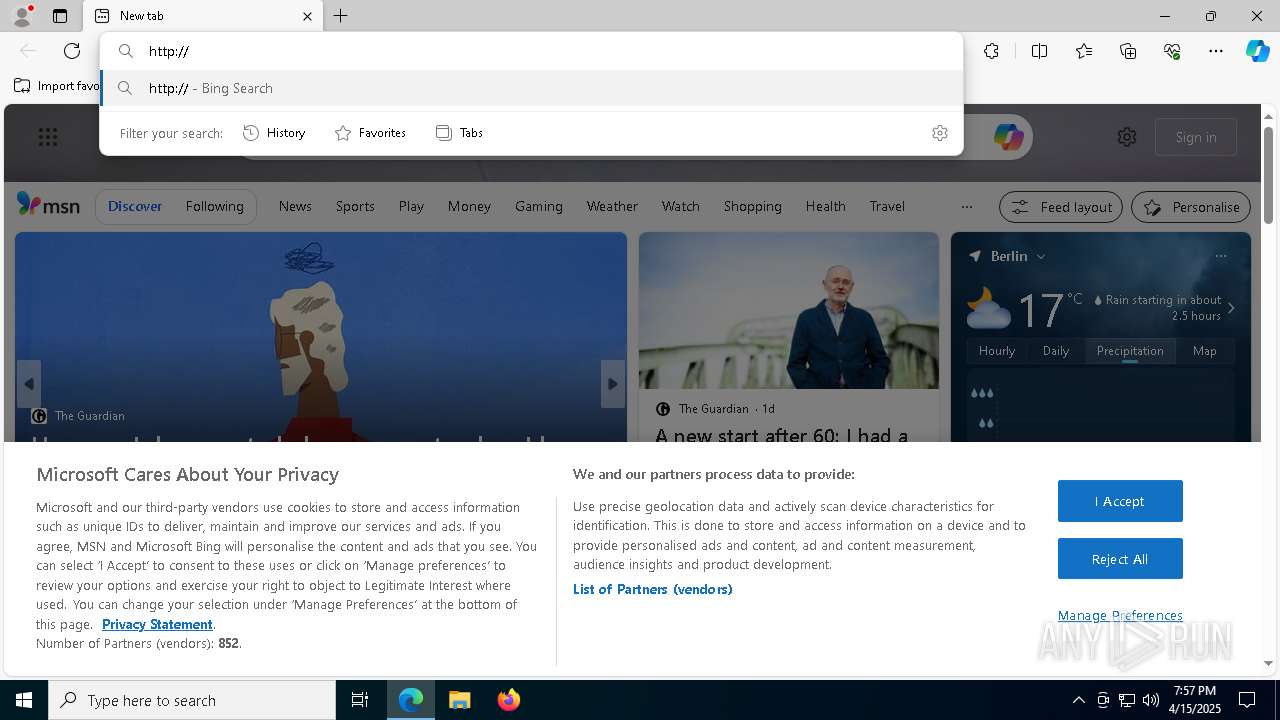This screenshot has height=720, width=1280.
Task: Filter search by History
Action: click(274, 133)
